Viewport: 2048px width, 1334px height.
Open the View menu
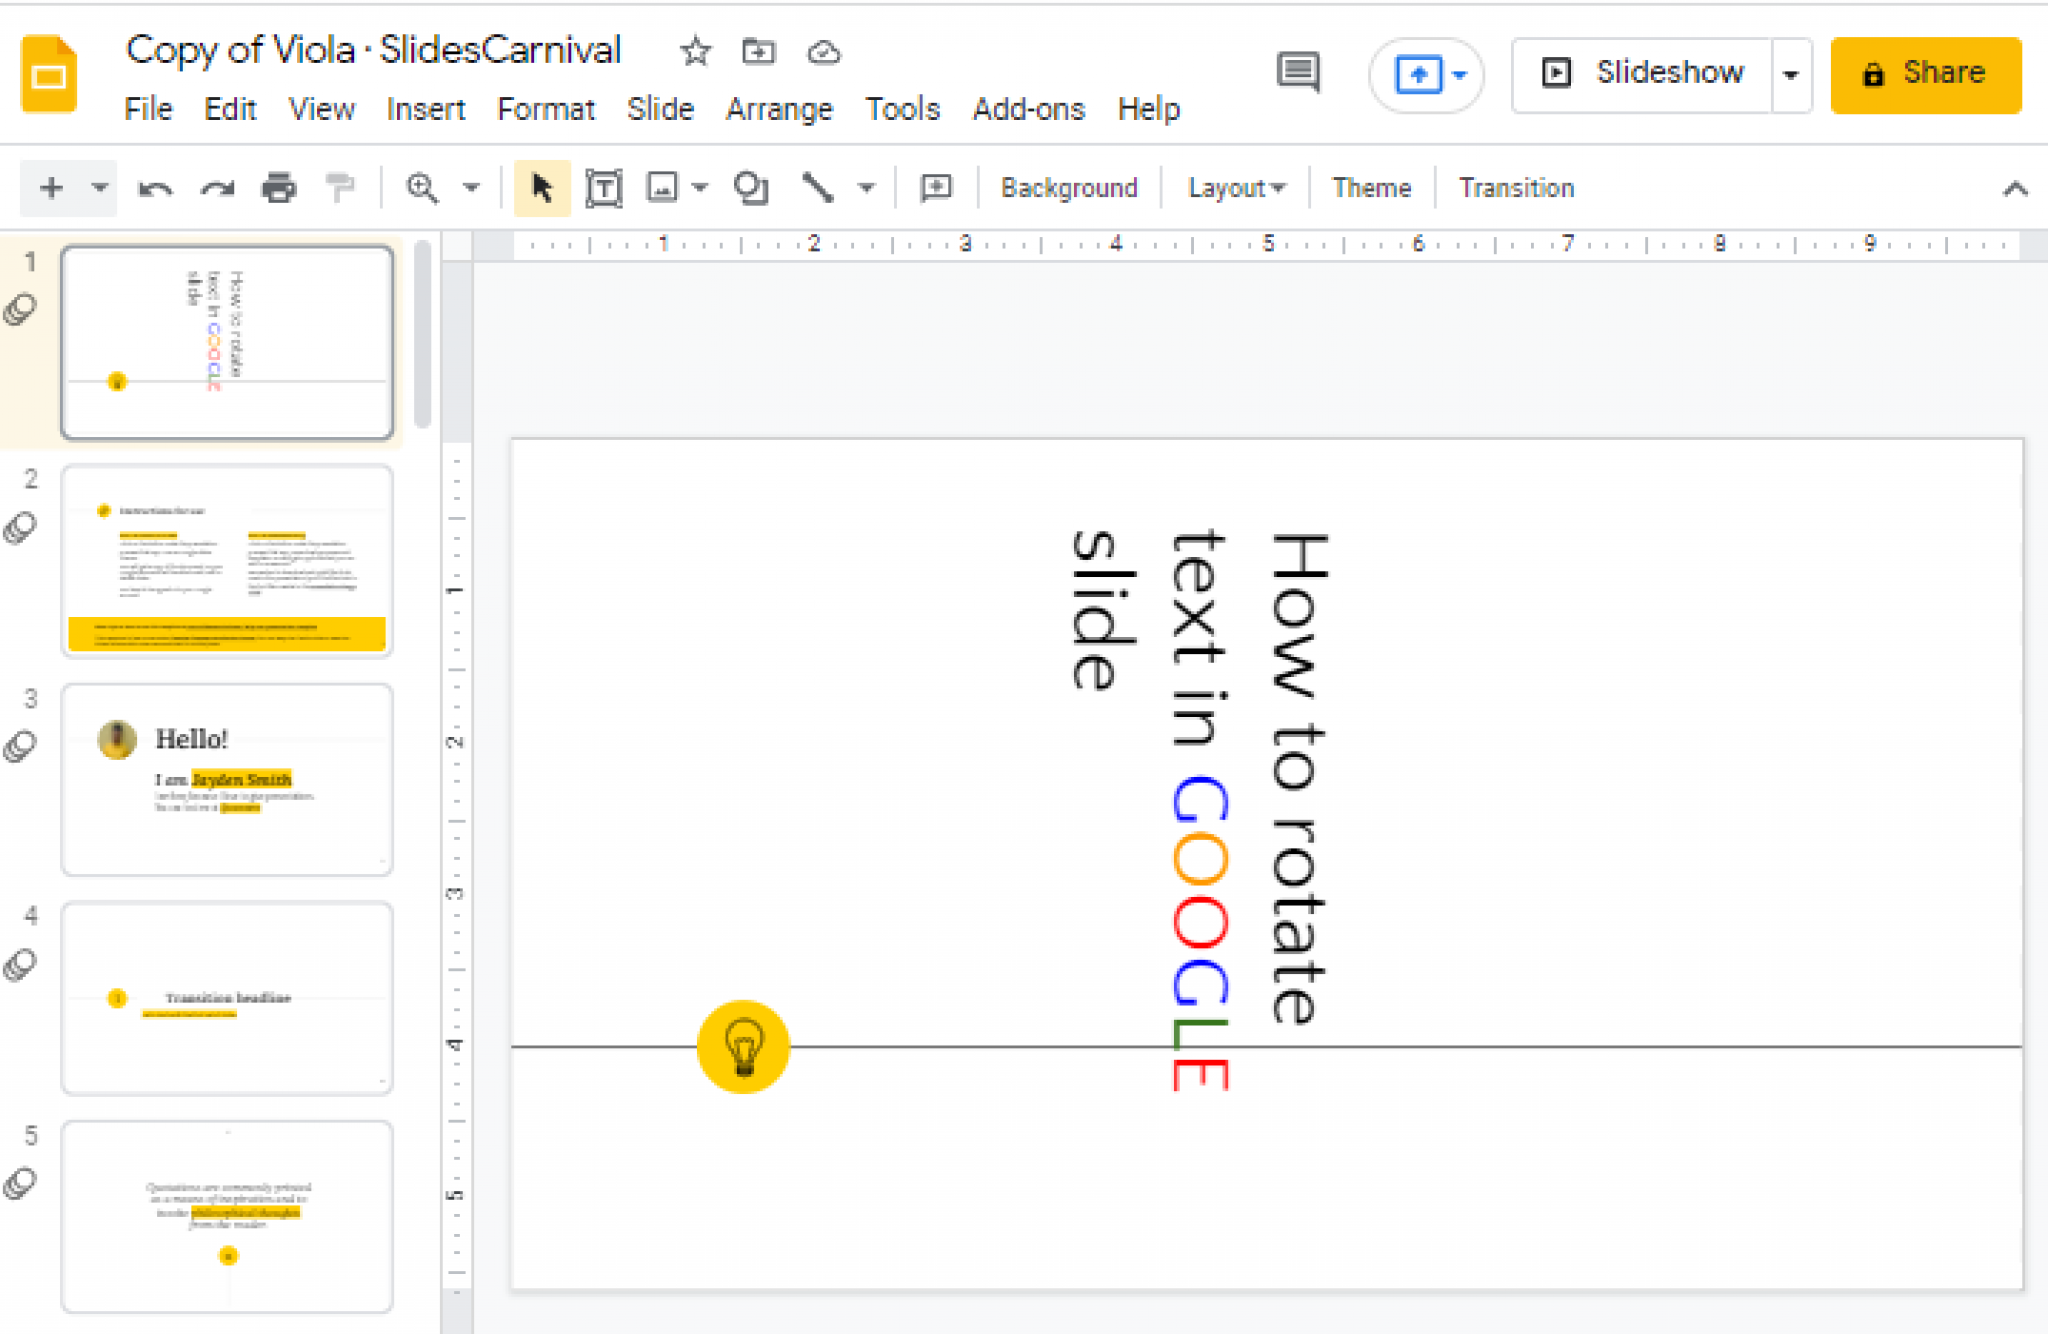pyautogui.click(x=322, y=108)
